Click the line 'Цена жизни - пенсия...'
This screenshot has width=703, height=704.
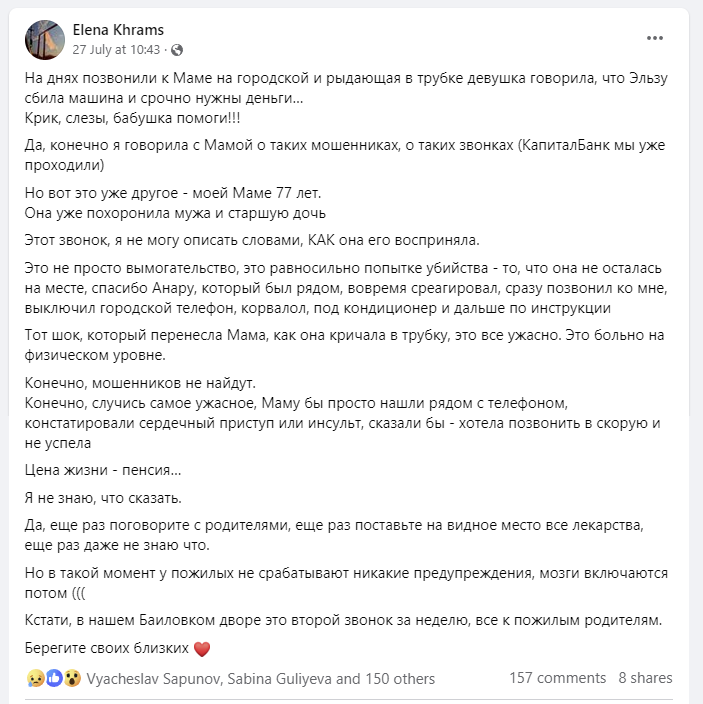tap(103, 470)
